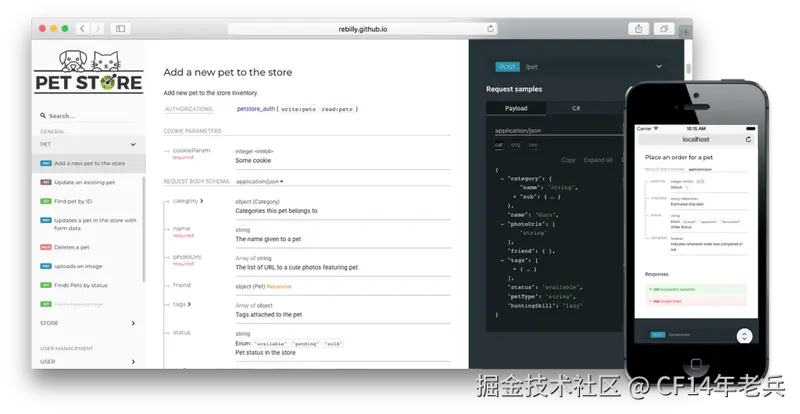This screenshot has width=800, height=414.
Task: Click the POST badge on the /pet endpoint bar
Action: click(x=507, y=67)
